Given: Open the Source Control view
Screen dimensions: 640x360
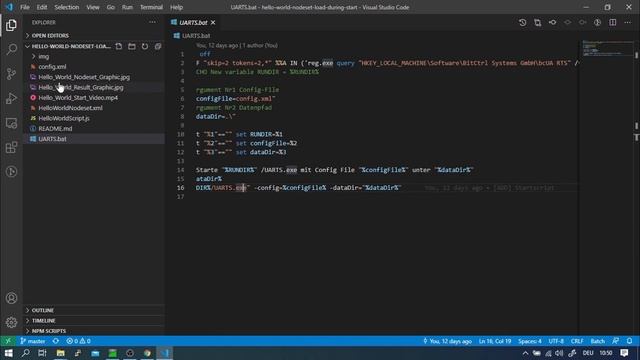Looking at the screenshot, I should [x=11, y=74].
